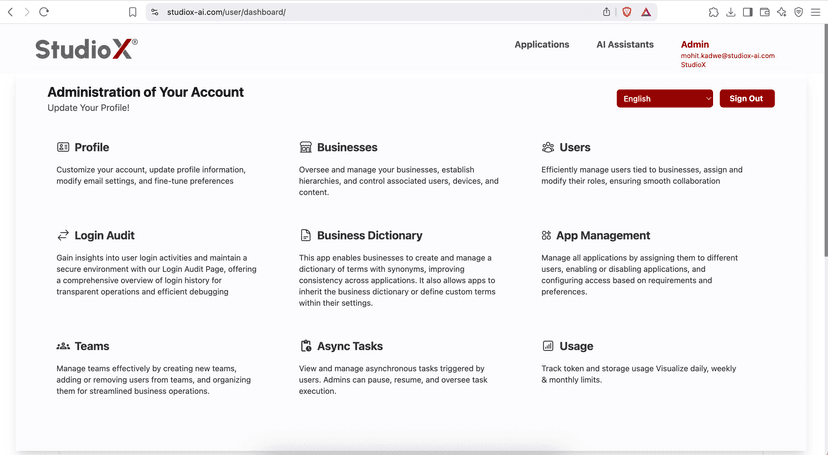
Task: Open the Business Dictionary link
Action: click(369, 235)
